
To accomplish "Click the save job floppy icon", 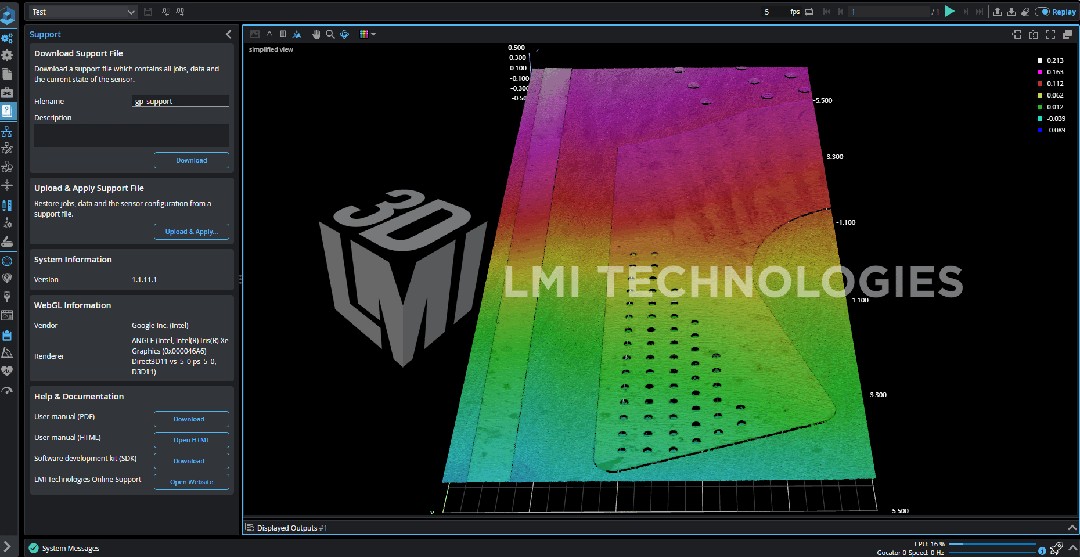I will (148, 12).
